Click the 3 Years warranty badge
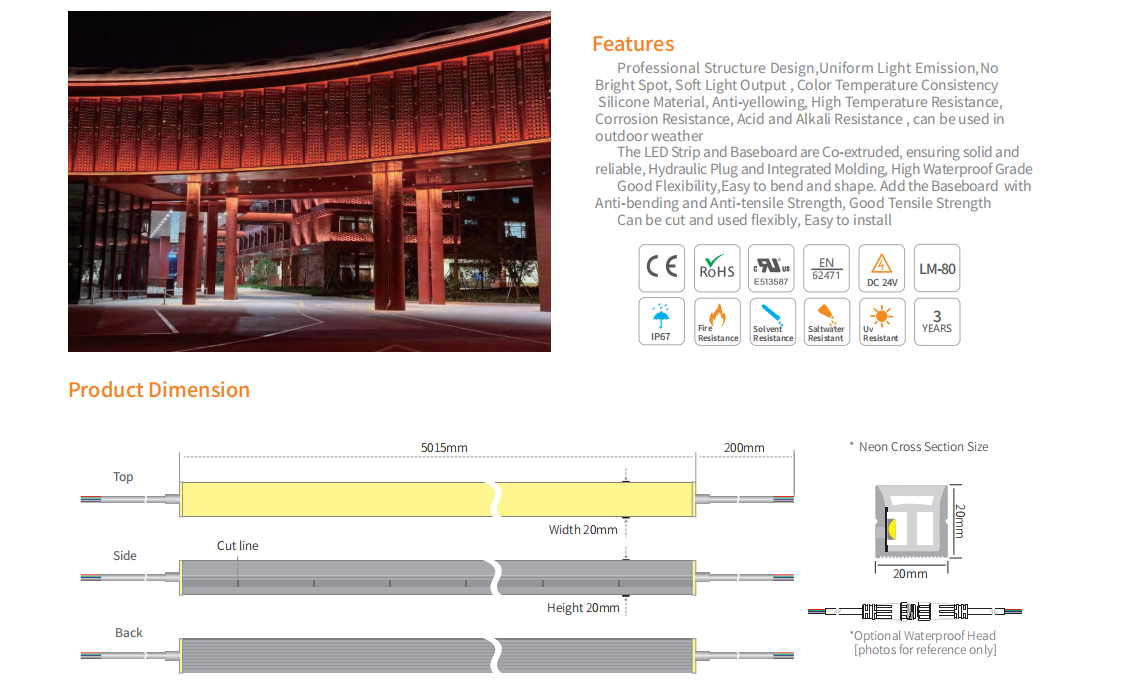 coord(936,322)
